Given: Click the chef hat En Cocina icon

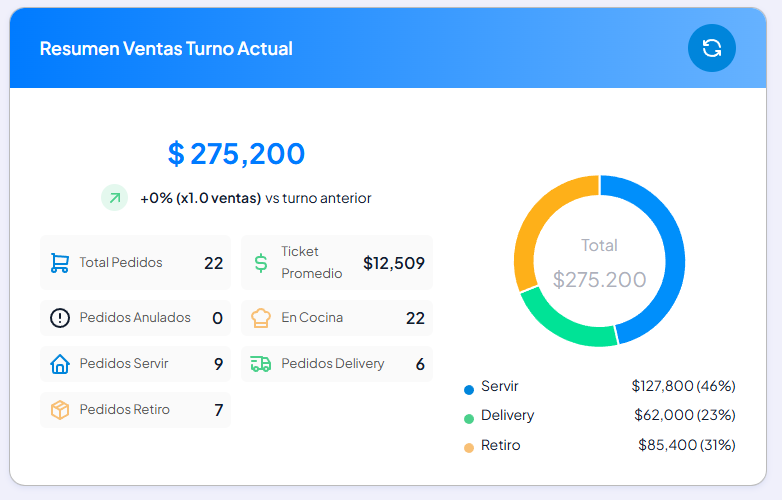Looking at the screenshot, I should (x=261, y=318).
